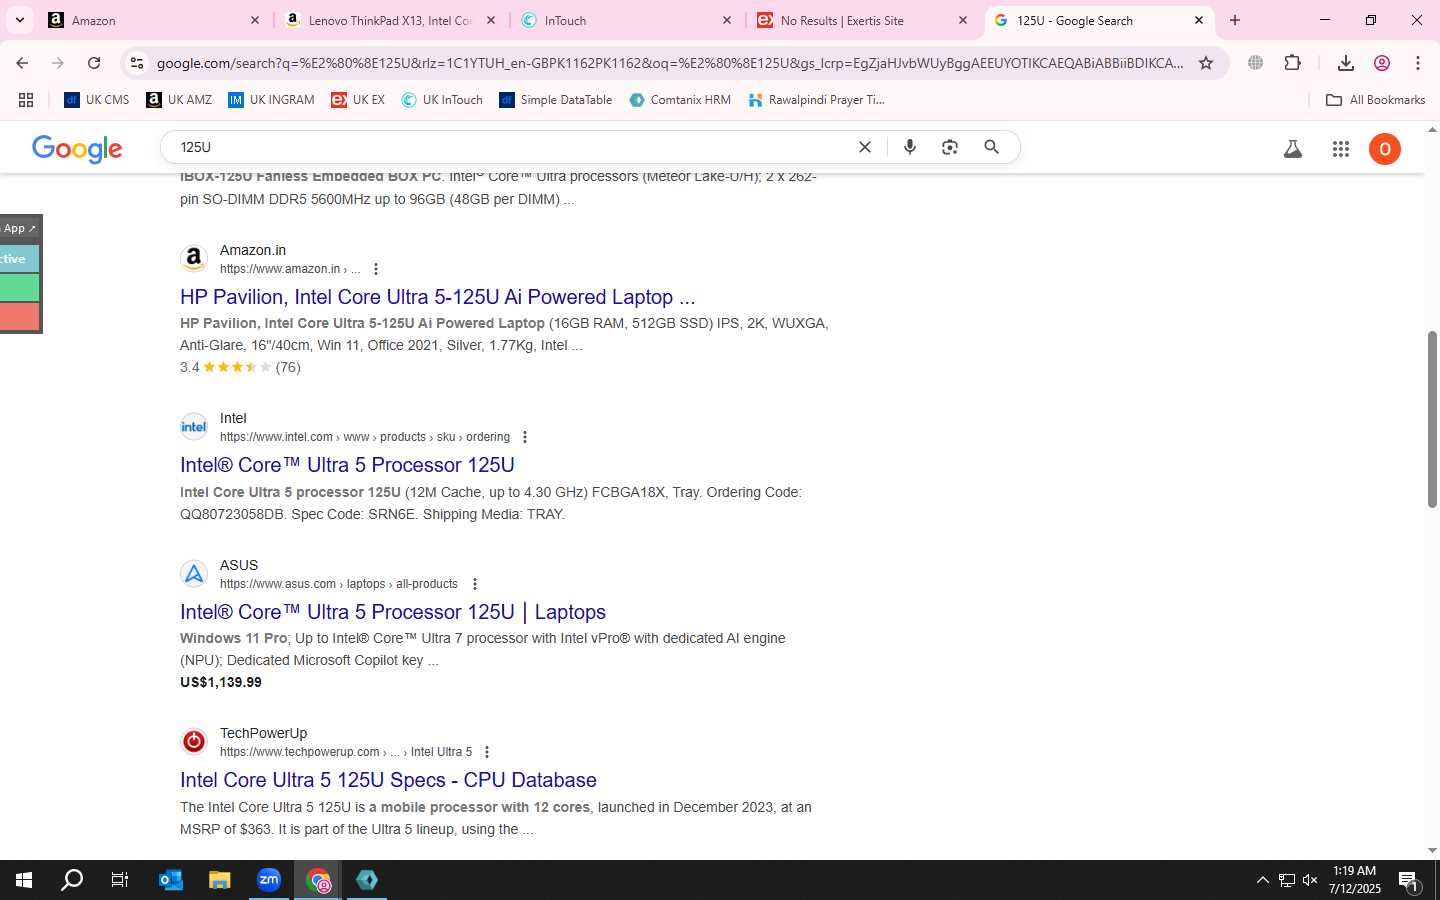Viewport: 1440px width, 900px height.
Task: Close the Exertis Site tab
Action: [x=963, y=20]
